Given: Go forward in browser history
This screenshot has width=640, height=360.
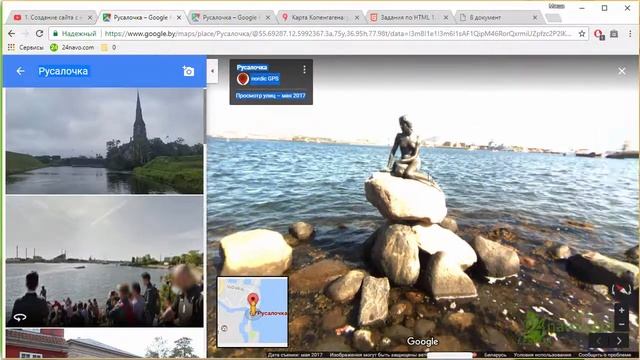Looking at the screenshot, I should coord(25,33).
